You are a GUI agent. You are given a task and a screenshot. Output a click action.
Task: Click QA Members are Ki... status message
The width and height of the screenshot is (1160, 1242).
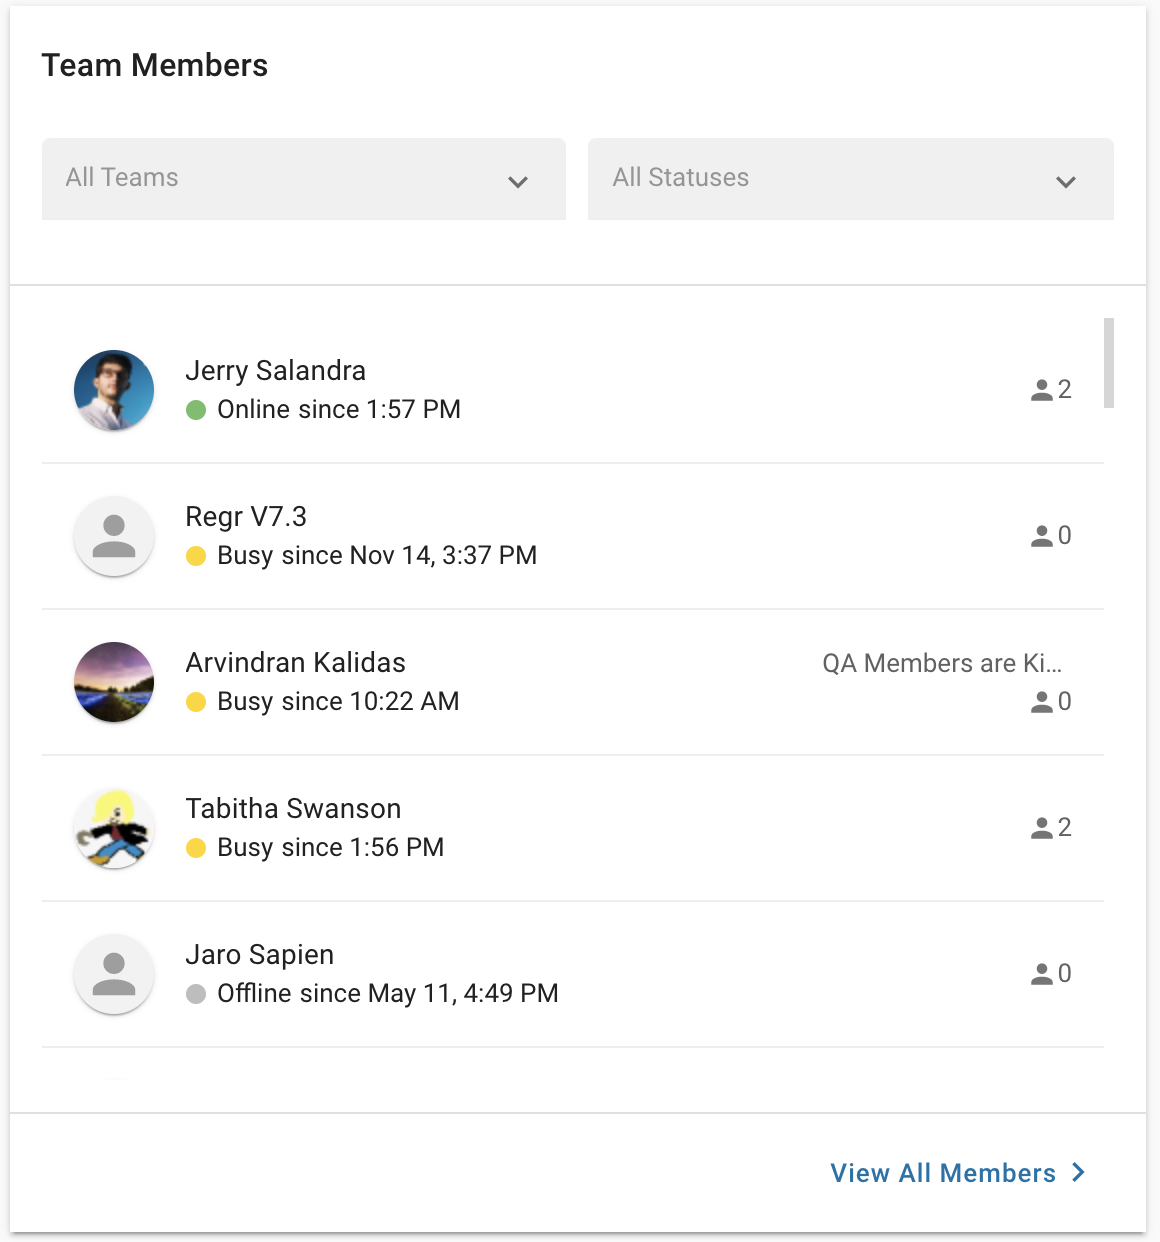click(942, 663)
